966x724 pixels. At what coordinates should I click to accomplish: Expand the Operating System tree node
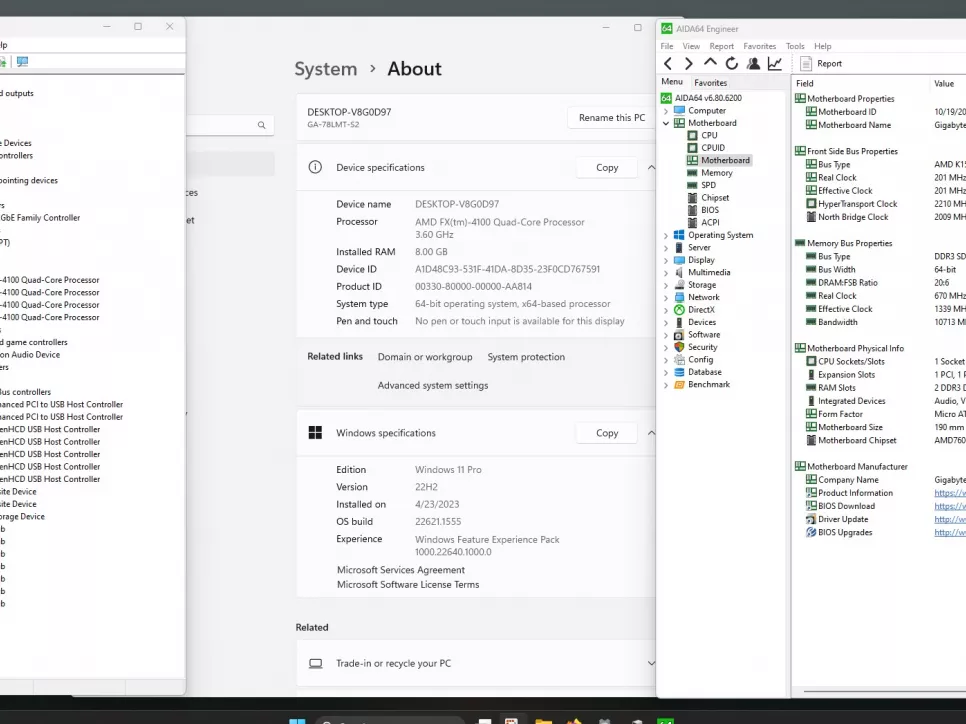pos(666,235)
